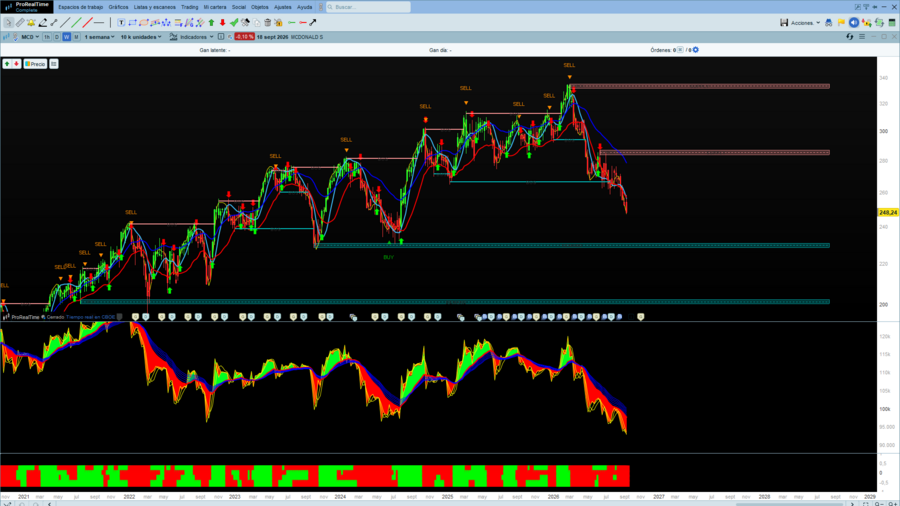The image size is (900, 506).
Task: Click the green up arrow tool
Action: pos(211,23)
